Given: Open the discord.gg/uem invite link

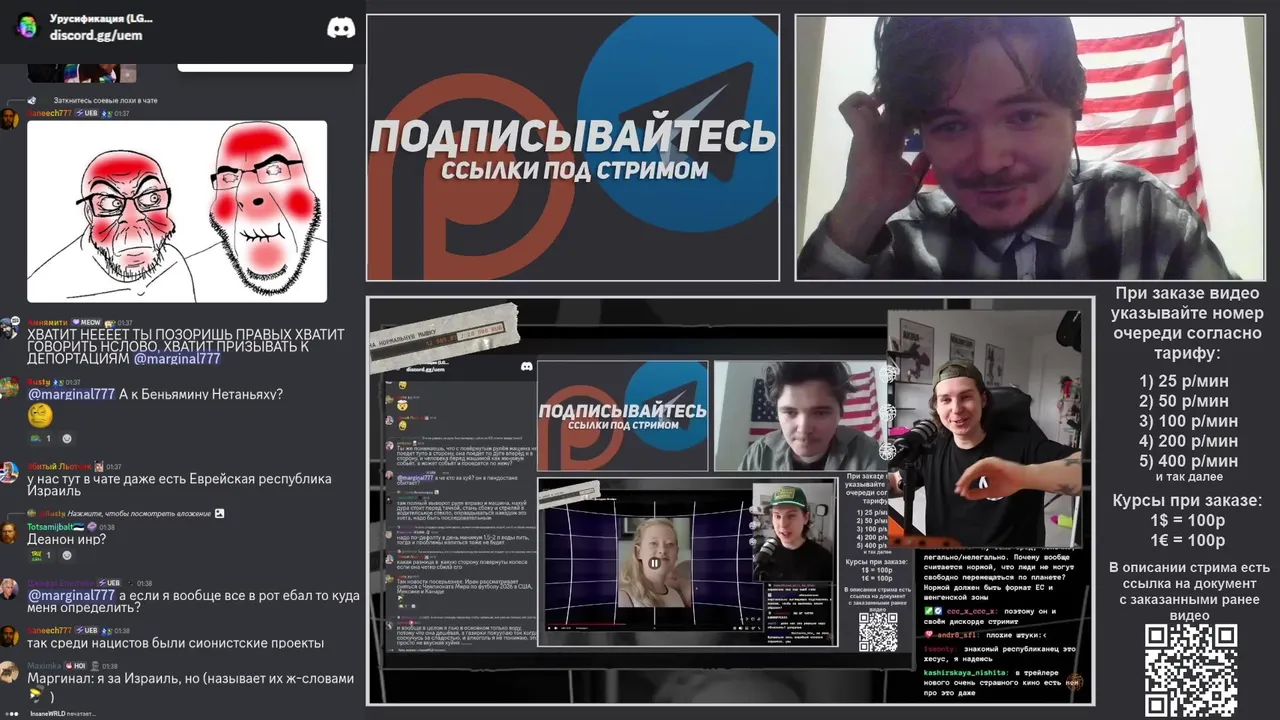Looking at the screenshot, I should coord(96,35).
